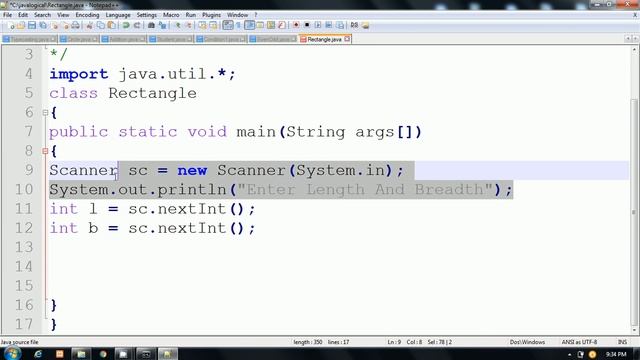Image resolution: width=640 pixels, height=360 pixels.
Task: Open the Search menu
Action: (42, 15)
